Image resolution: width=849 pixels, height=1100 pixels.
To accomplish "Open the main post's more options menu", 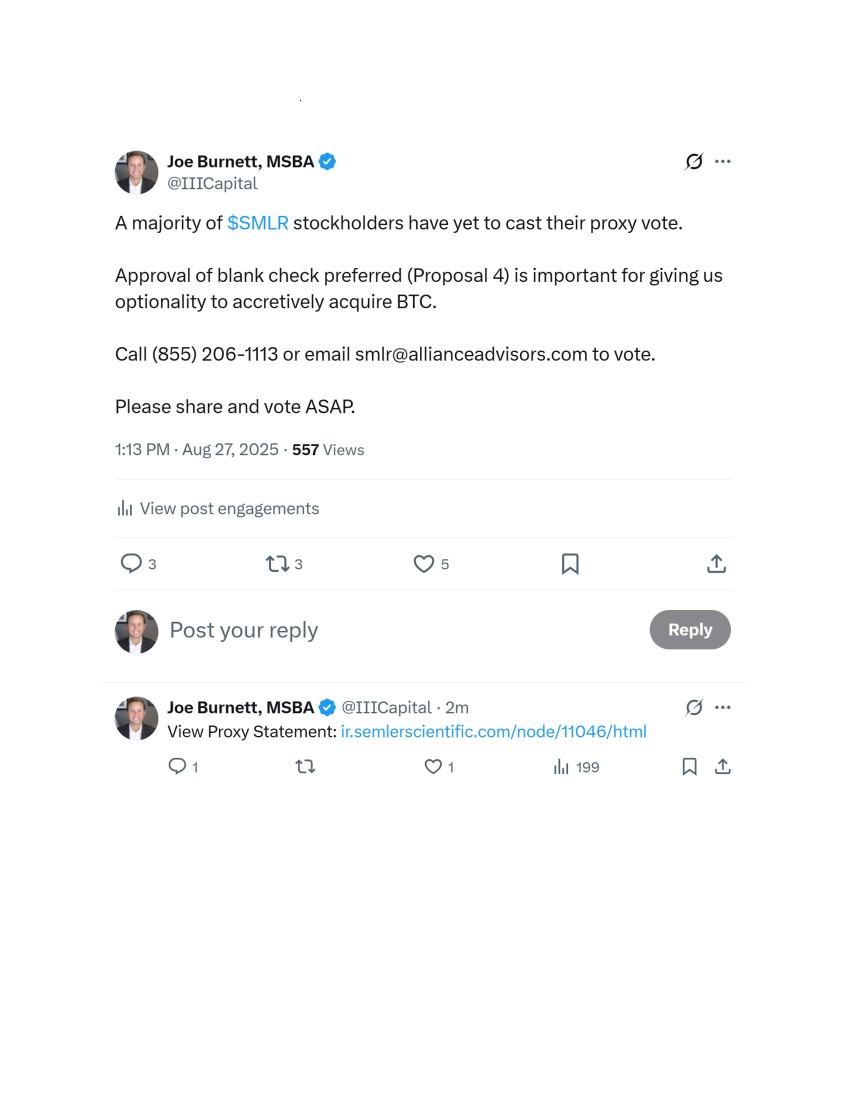I will click(723, 161).
